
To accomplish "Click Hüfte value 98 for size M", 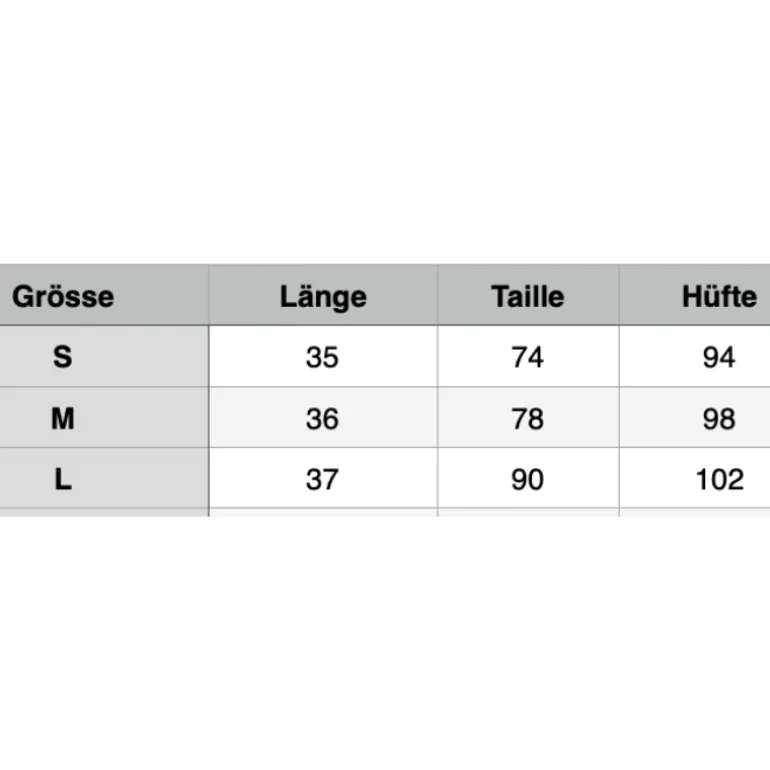I will [719, 419].
